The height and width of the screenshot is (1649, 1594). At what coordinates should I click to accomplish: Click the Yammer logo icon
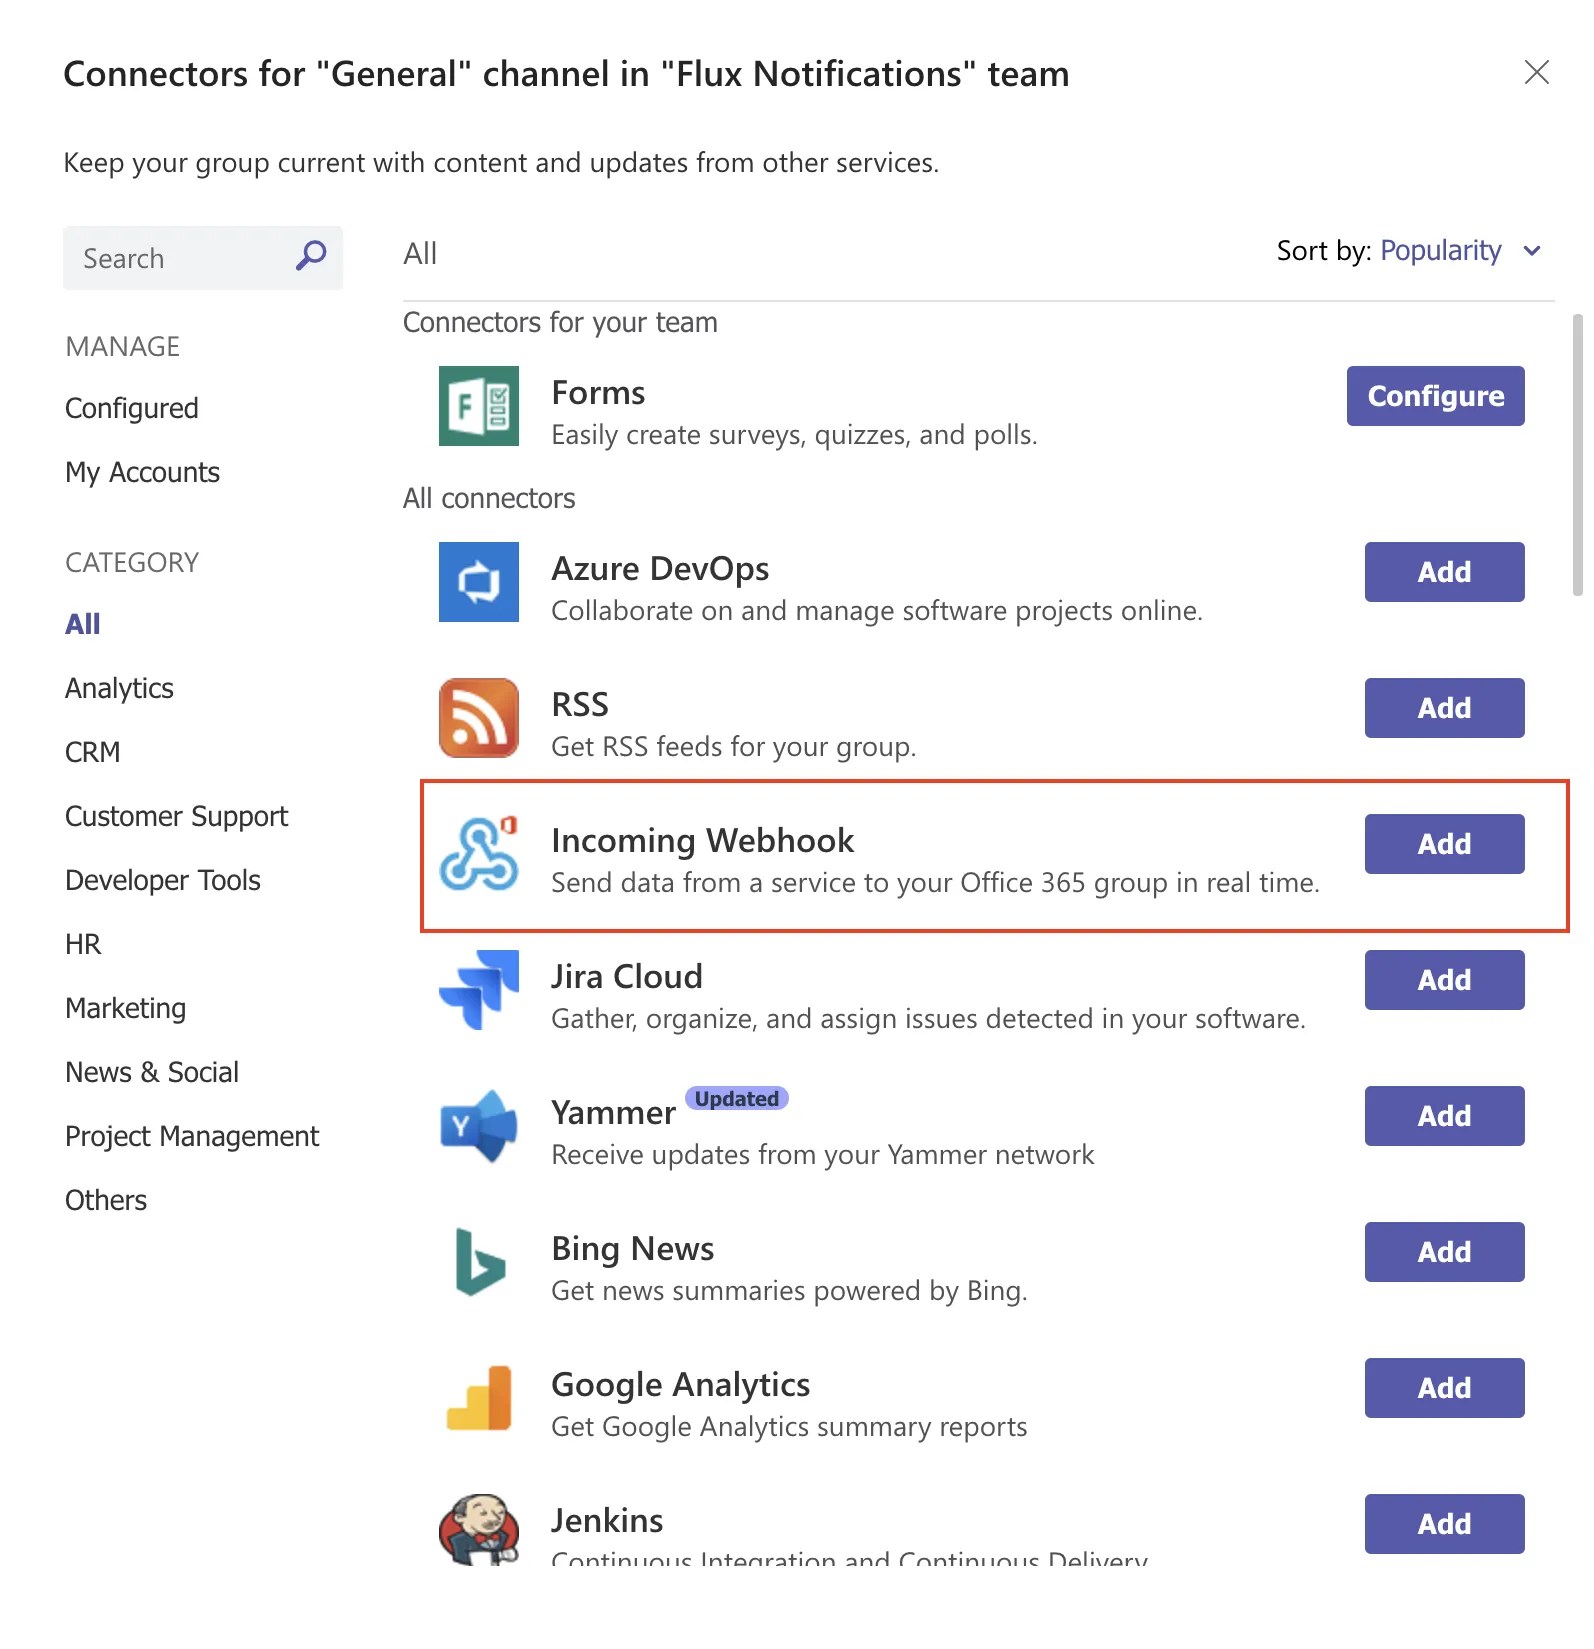(478, 1126)
